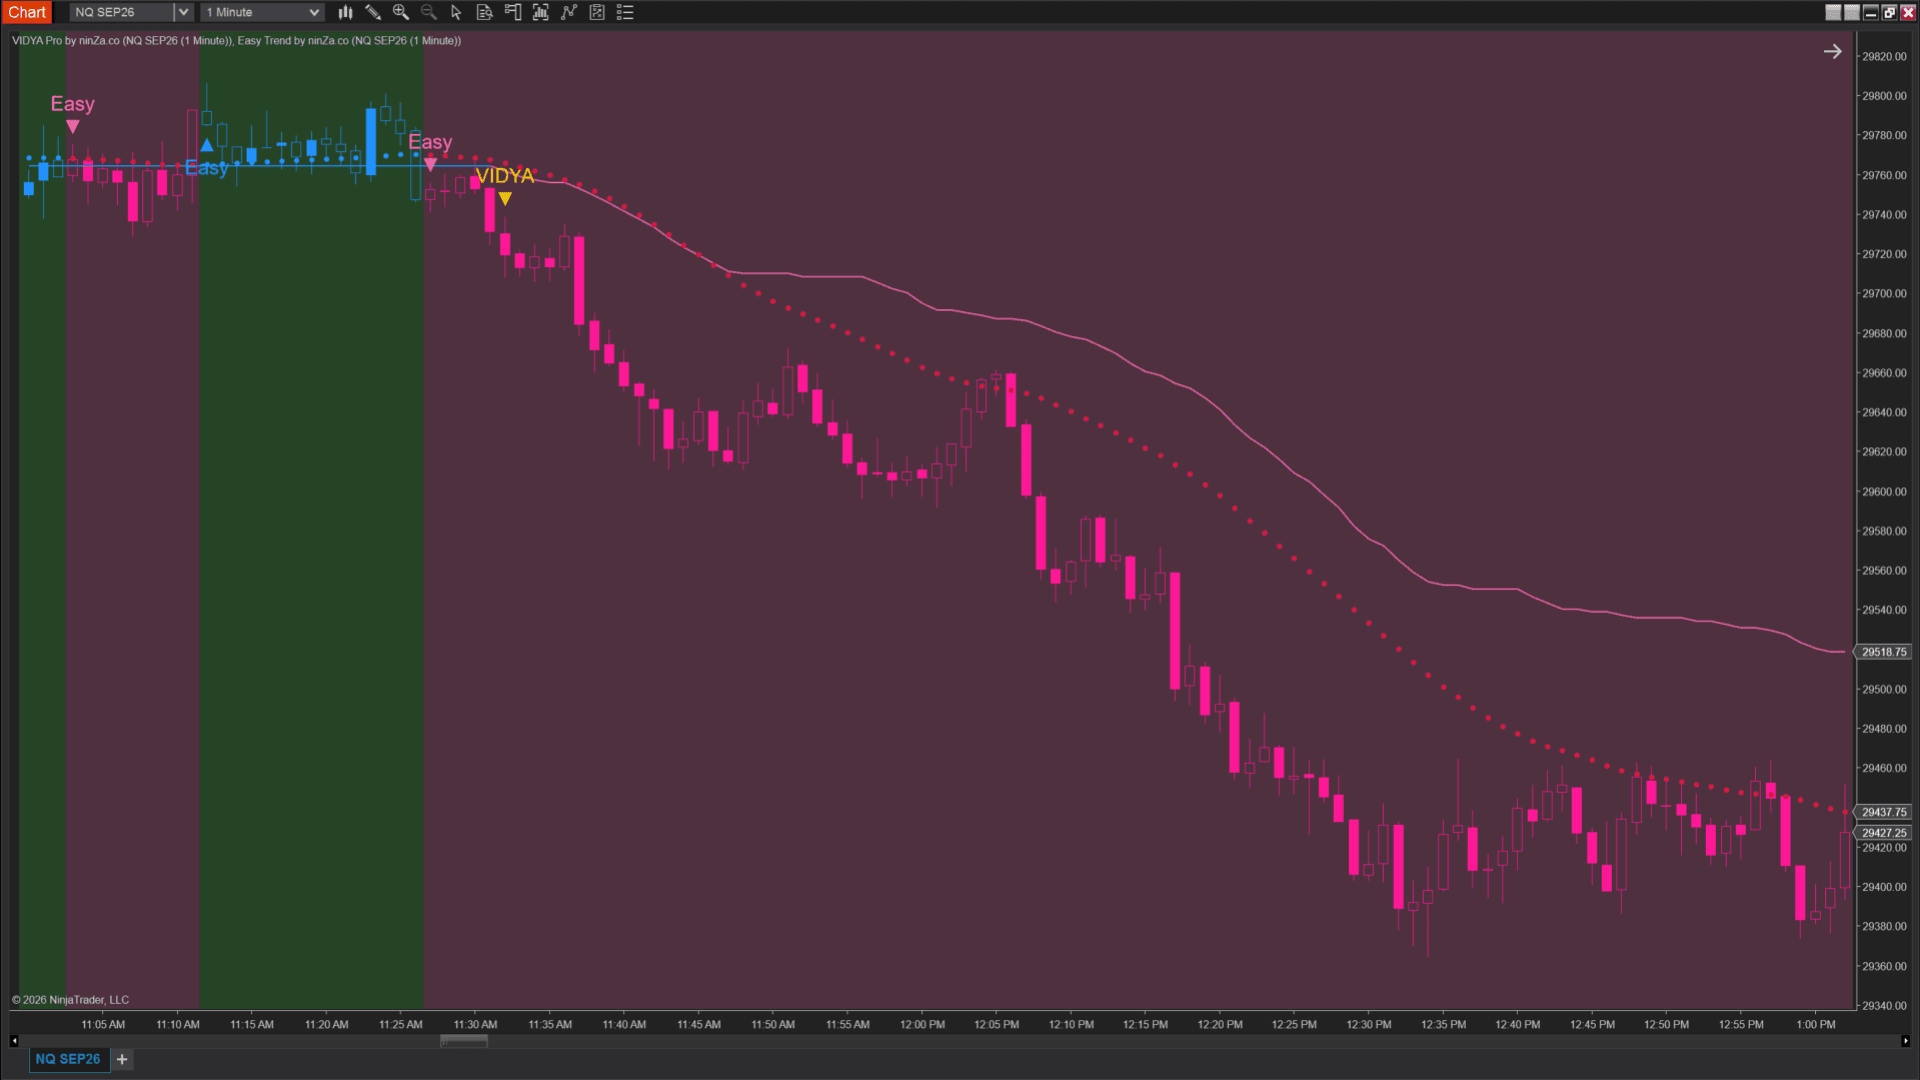Click the 11:05 AM time label
The height and width of the screenshot is (1080, 1920).
tap(103, 1024)
